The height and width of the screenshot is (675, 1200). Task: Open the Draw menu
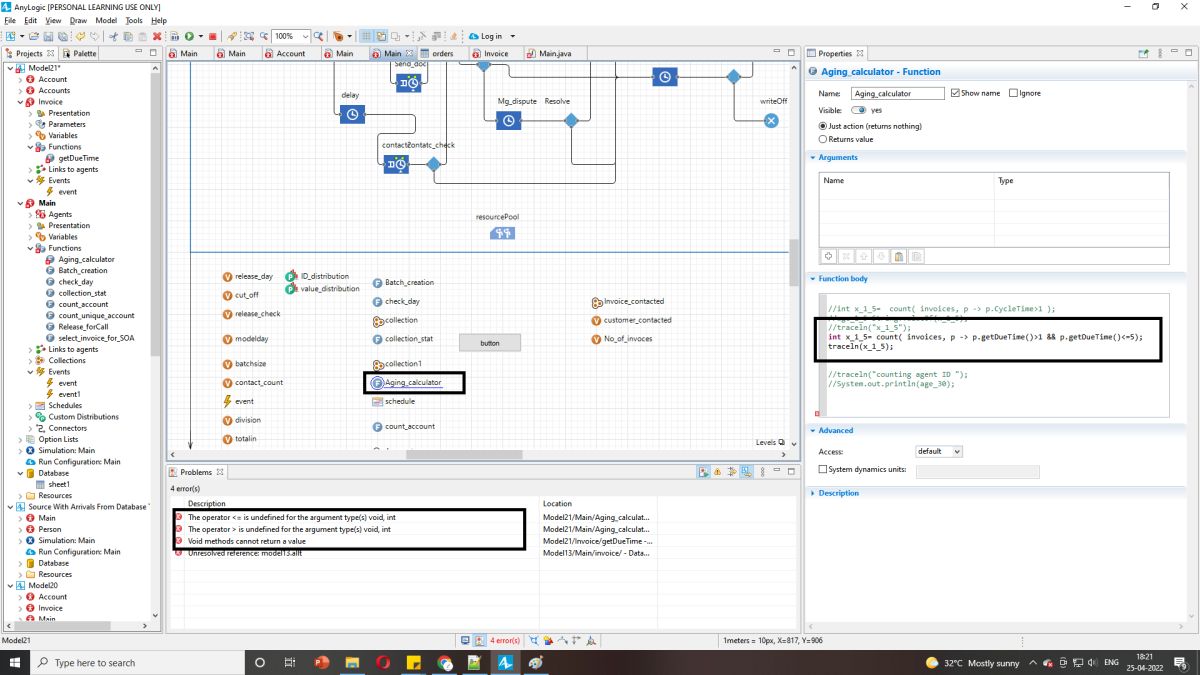point(77,20)
